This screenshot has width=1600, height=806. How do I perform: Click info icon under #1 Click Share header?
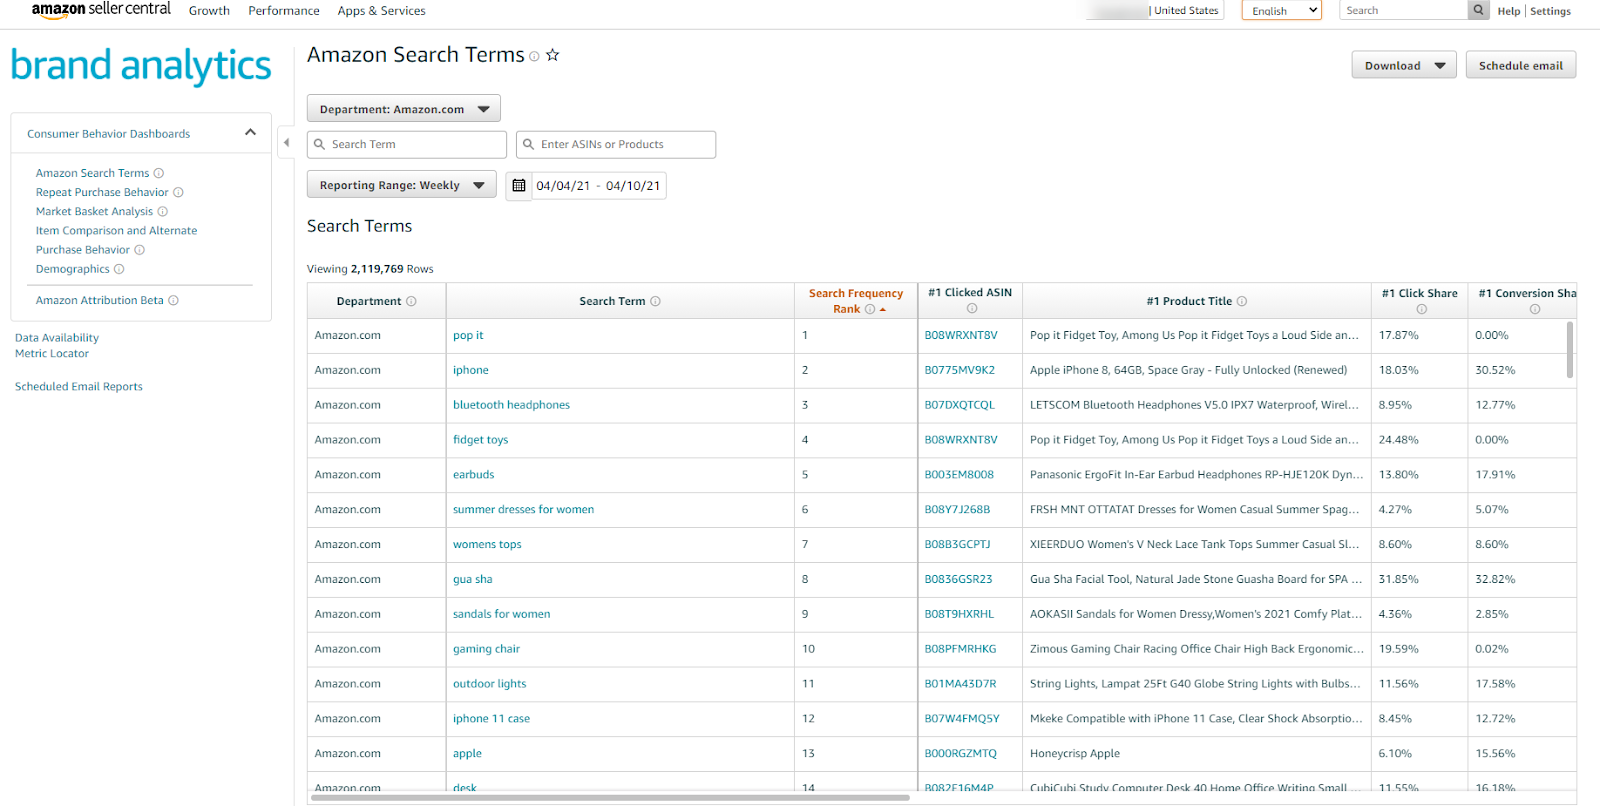(1421, 309)
